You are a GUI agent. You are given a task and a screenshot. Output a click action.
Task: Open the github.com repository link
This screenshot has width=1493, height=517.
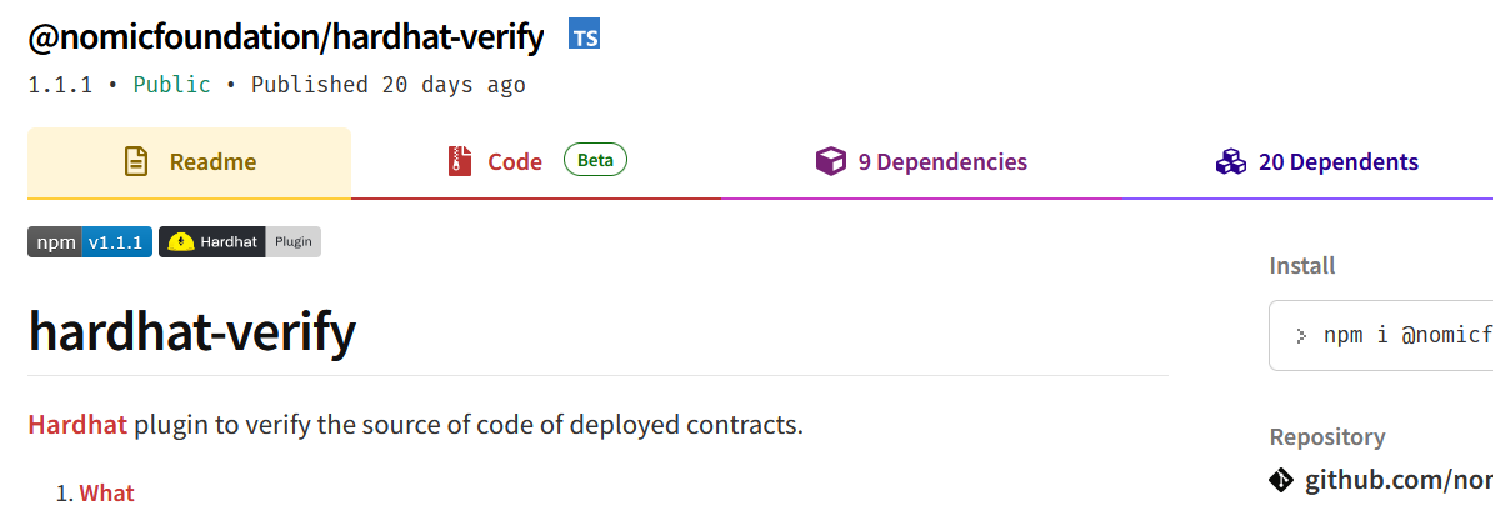[1398, 480]
